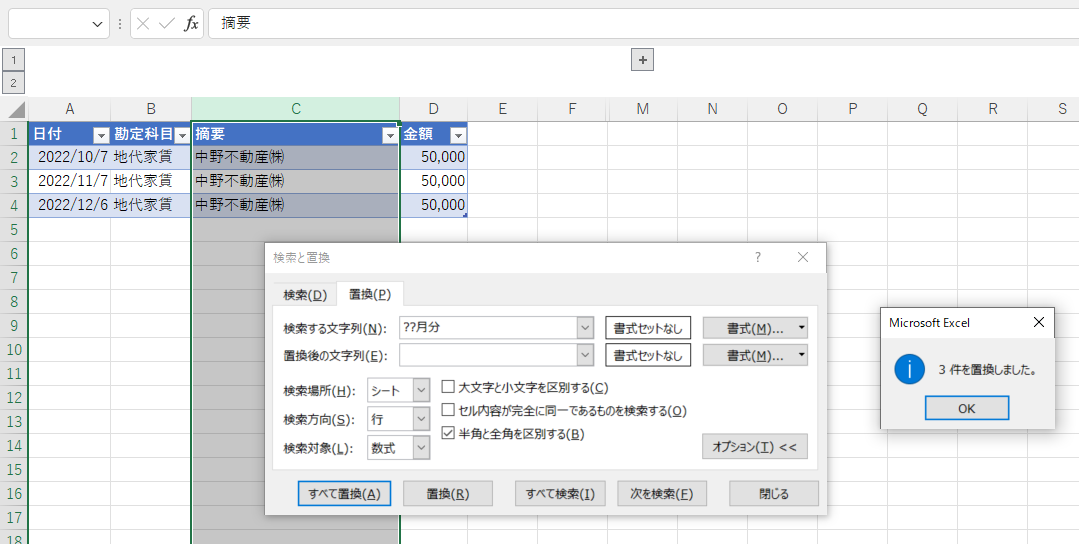
Task: Uncheck 半角と全角を区別する checkbox
Action: [449, 434]
